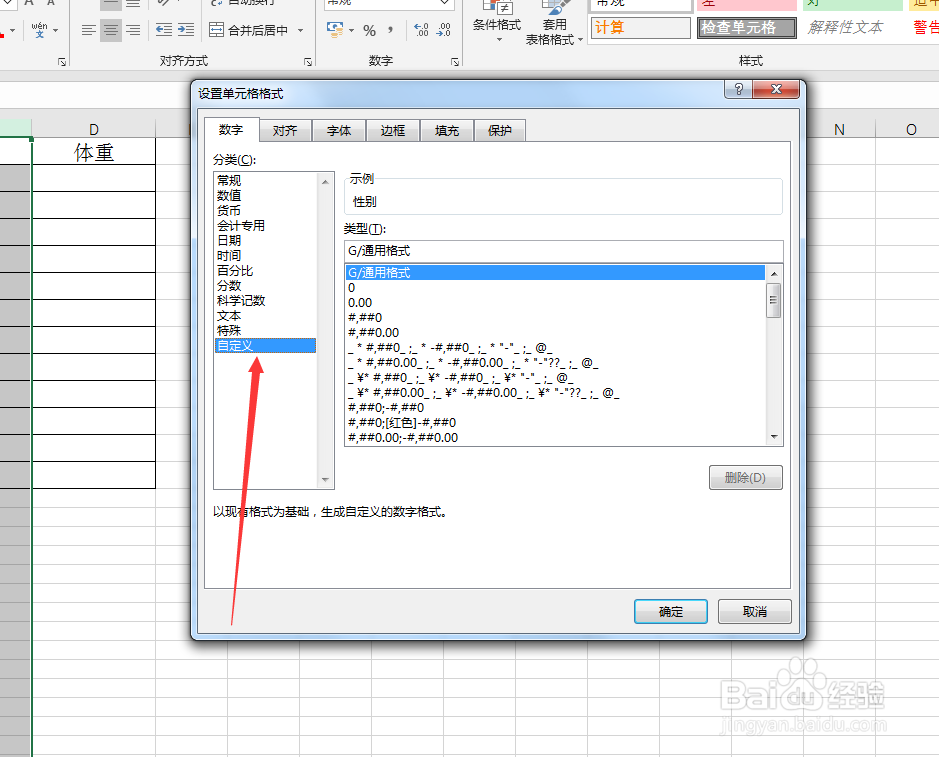Click the help question mark in dialog
Screen dimensions: 939x757
pyautogui.click(x=738, y=89)
